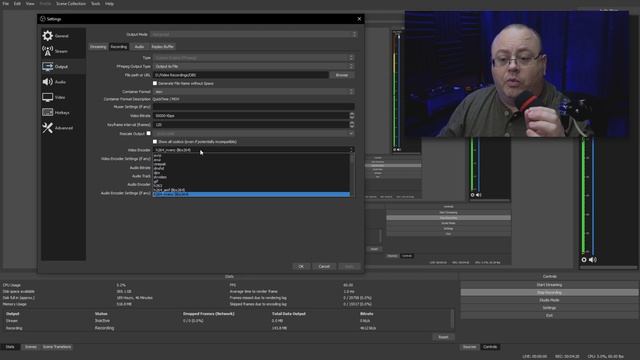Open Container Format dropdown
This screenshot has height=360, width=640.
(x=253, y=92)
